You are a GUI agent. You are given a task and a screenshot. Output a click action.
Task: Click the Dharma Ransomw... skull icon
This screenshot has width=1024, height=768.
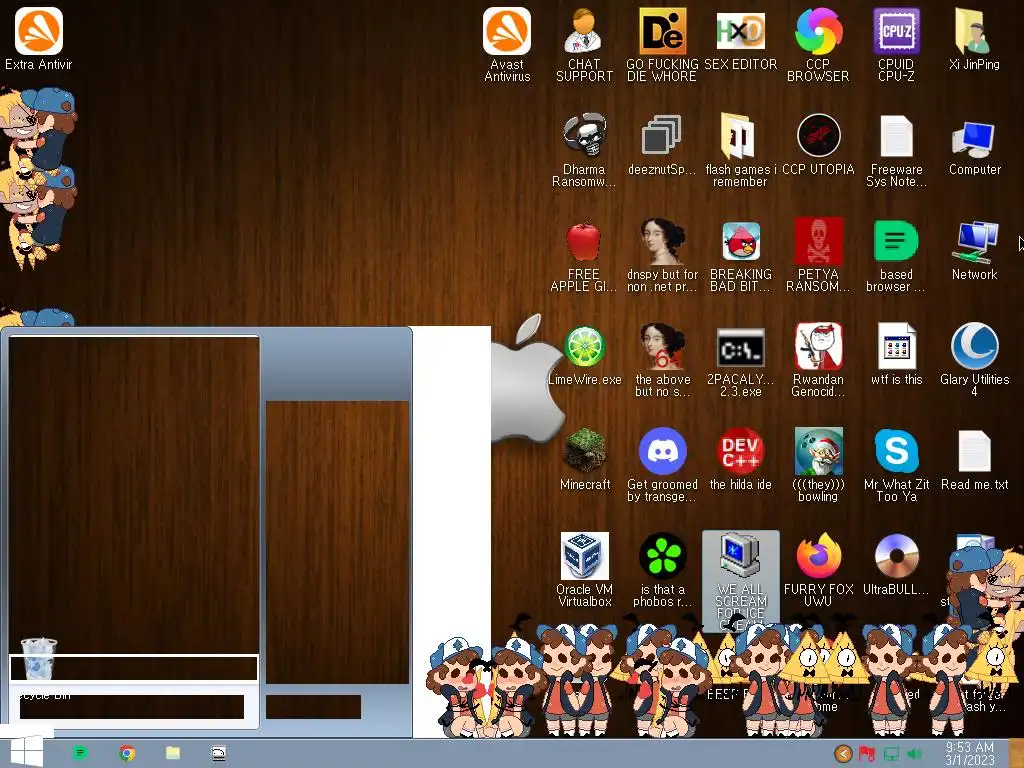[584, 150]
